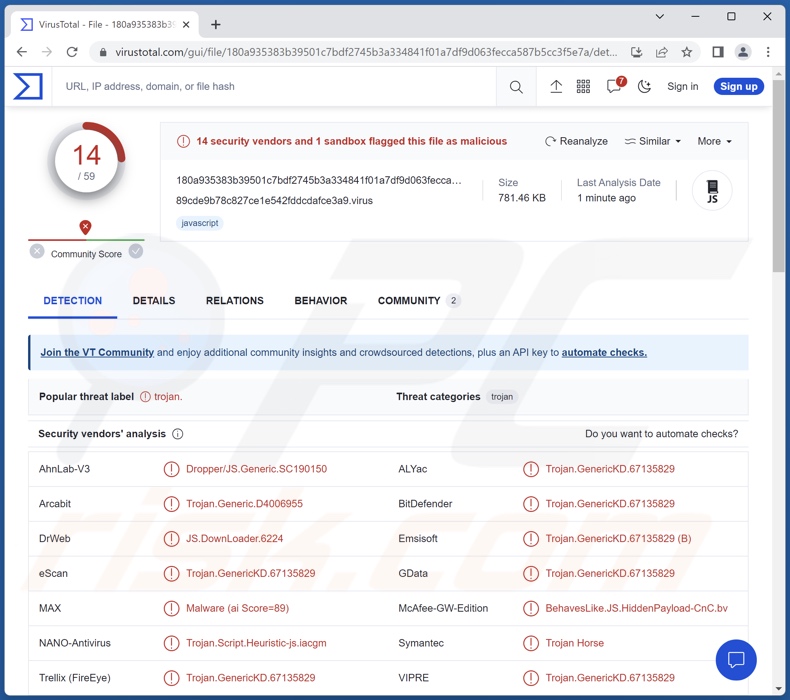Click Reanalyze
This screenshot has width=790, height=700.
[576, 141]
